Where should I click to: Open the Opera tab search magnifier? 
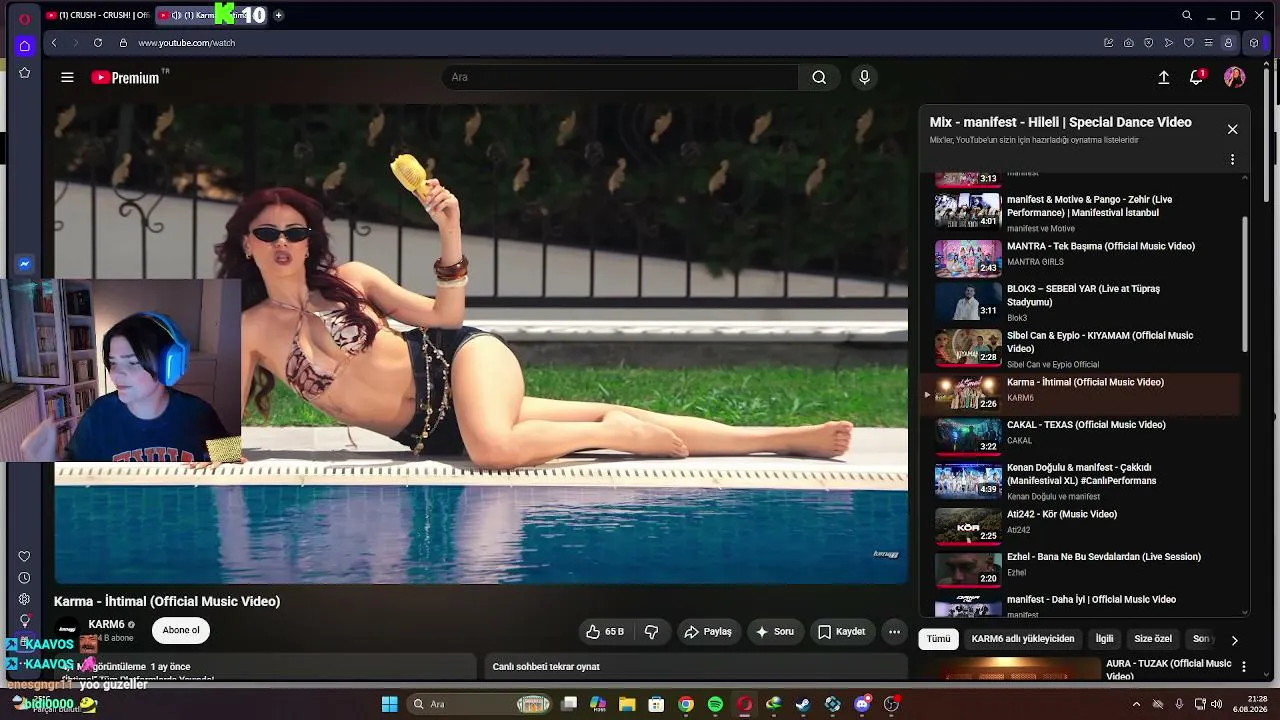pyautogui.click(x=1187, y=15)
